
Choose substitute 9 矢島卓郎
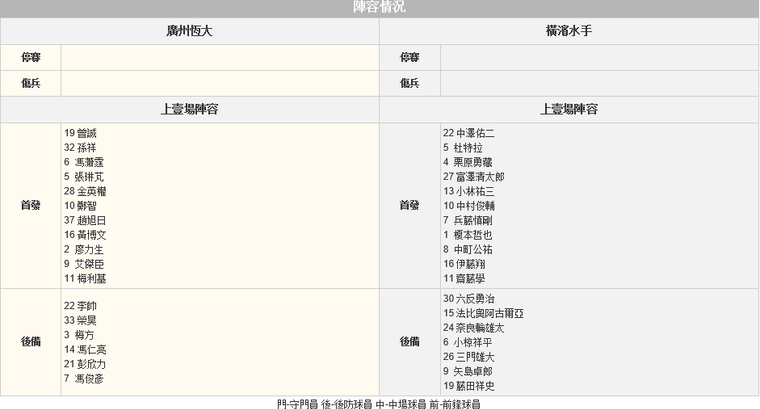[x=468, y=371]
